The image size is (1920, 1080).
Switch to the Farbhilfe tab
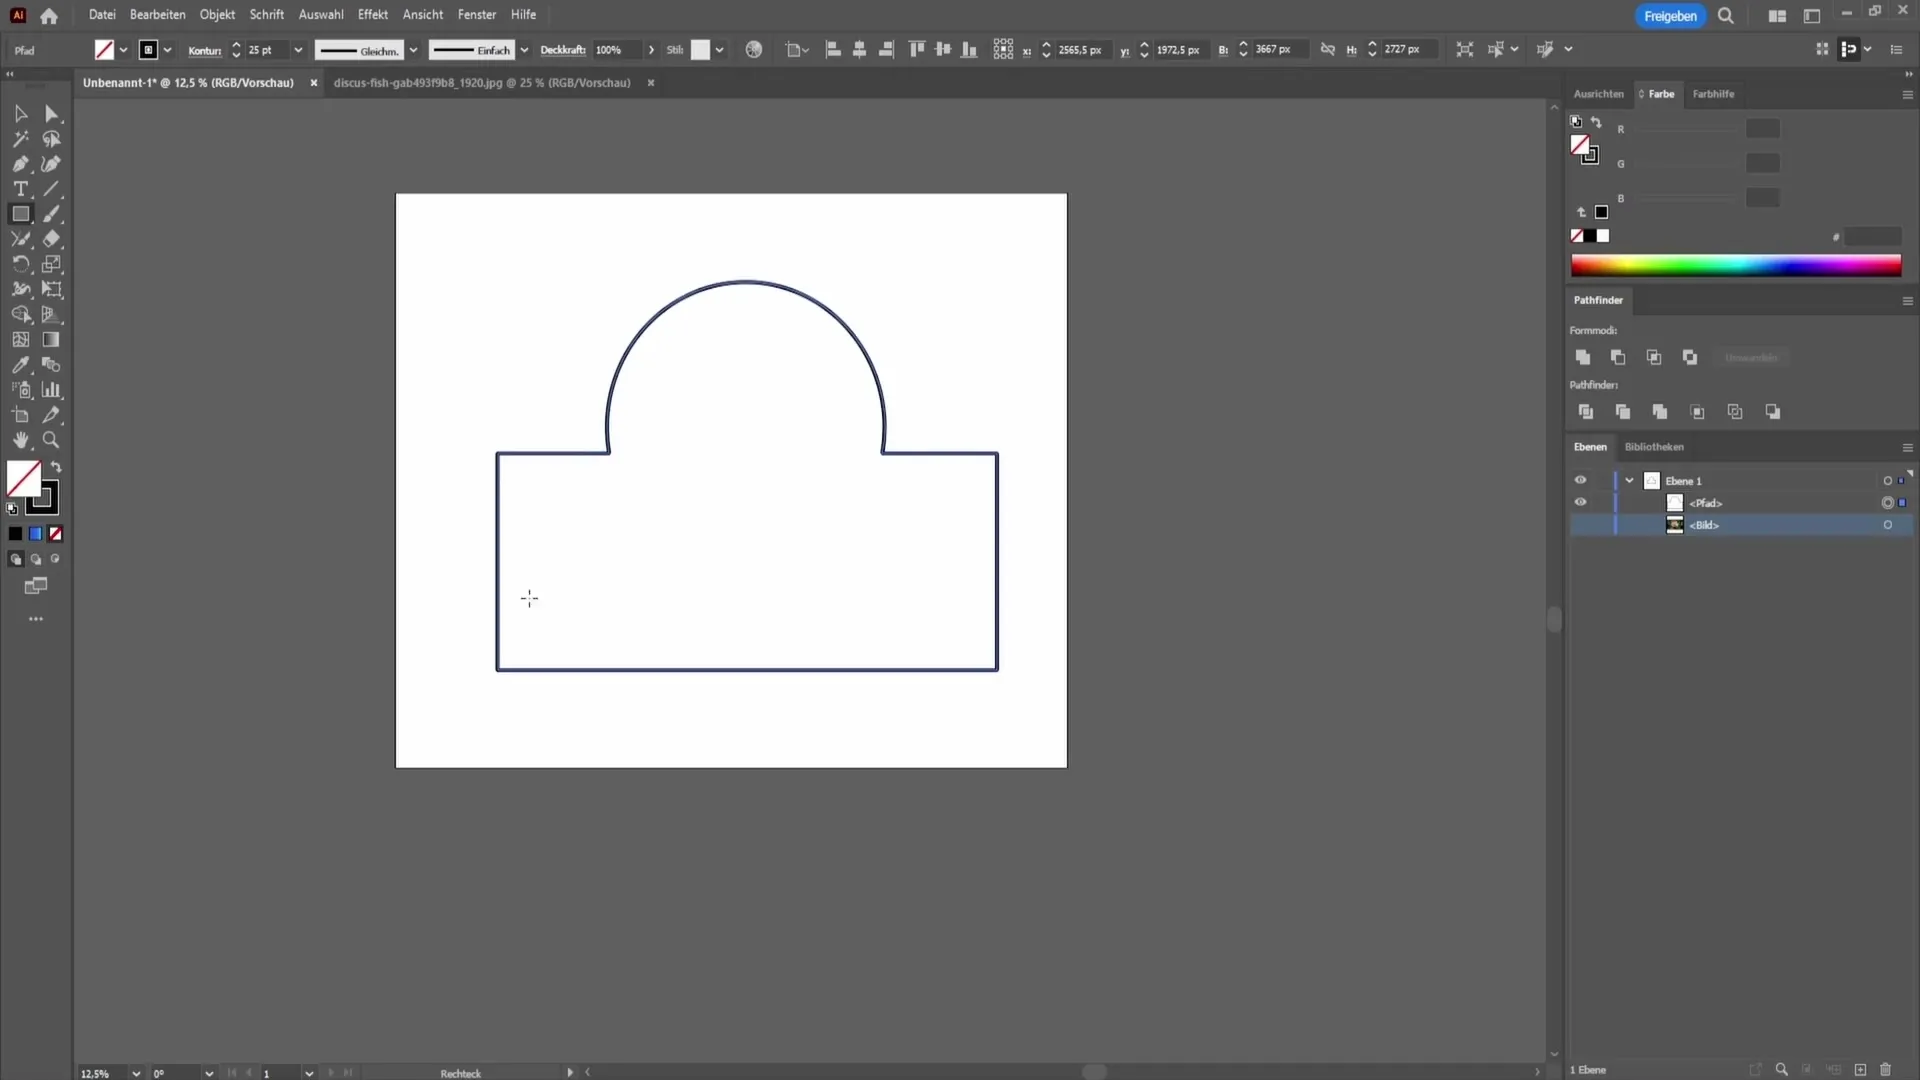coord(1713,94)
